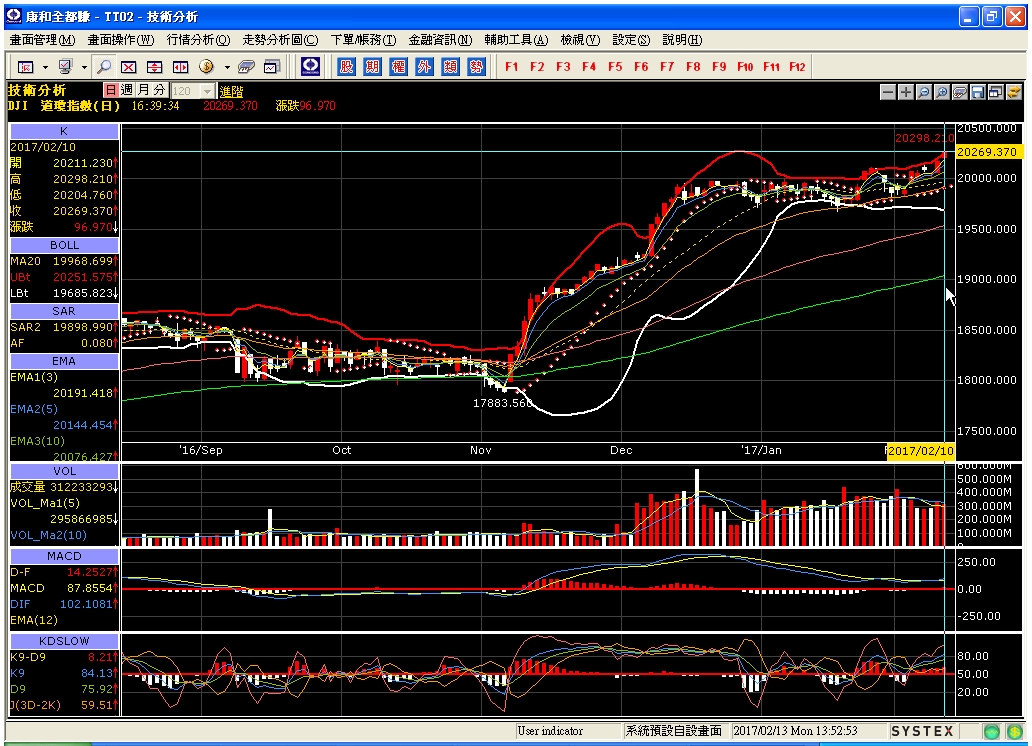Click the F8 shortcut button
Screen dimensions: 1032x746
[x=693, y=67]
